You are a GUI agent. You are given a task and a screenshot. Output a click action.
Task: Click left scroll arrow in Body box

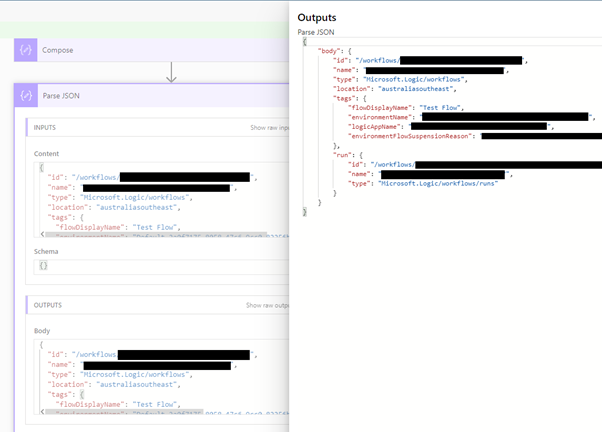(x=42, y=411)
